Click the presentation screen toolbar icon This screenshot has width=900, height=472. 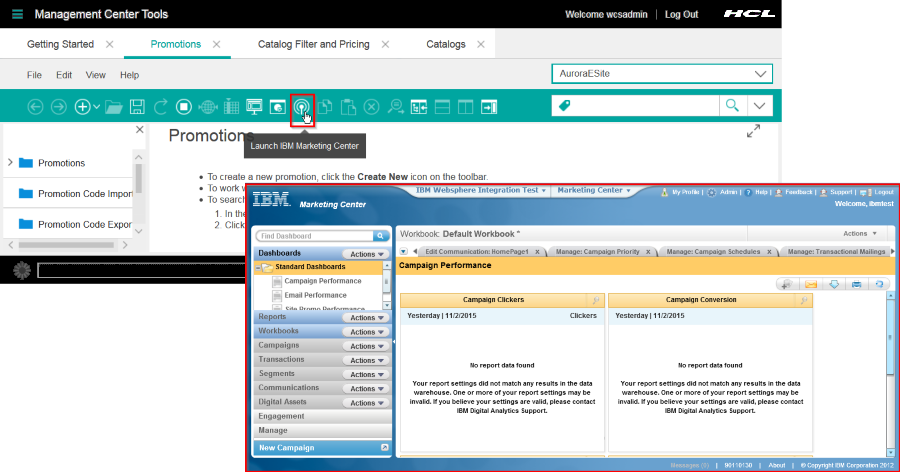(x=254, y=107)
